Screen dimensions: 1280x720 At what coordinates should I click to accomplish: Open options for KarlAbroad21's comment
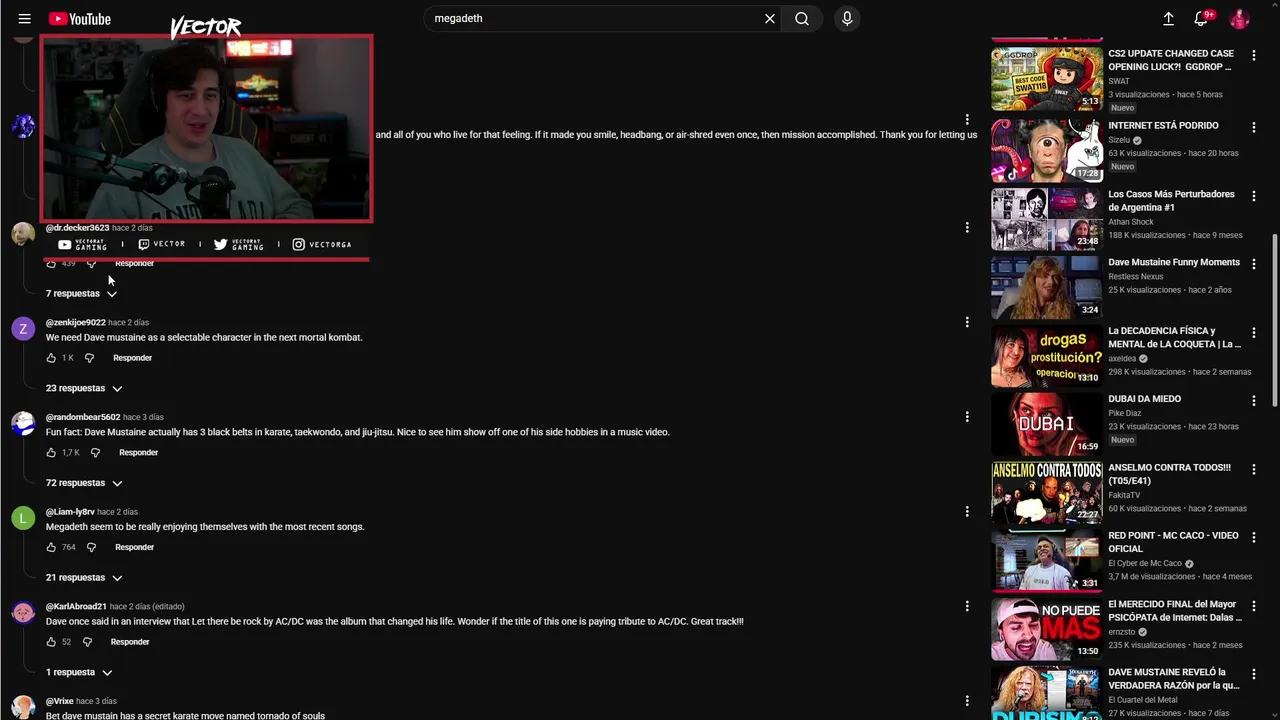click(967, 606)
